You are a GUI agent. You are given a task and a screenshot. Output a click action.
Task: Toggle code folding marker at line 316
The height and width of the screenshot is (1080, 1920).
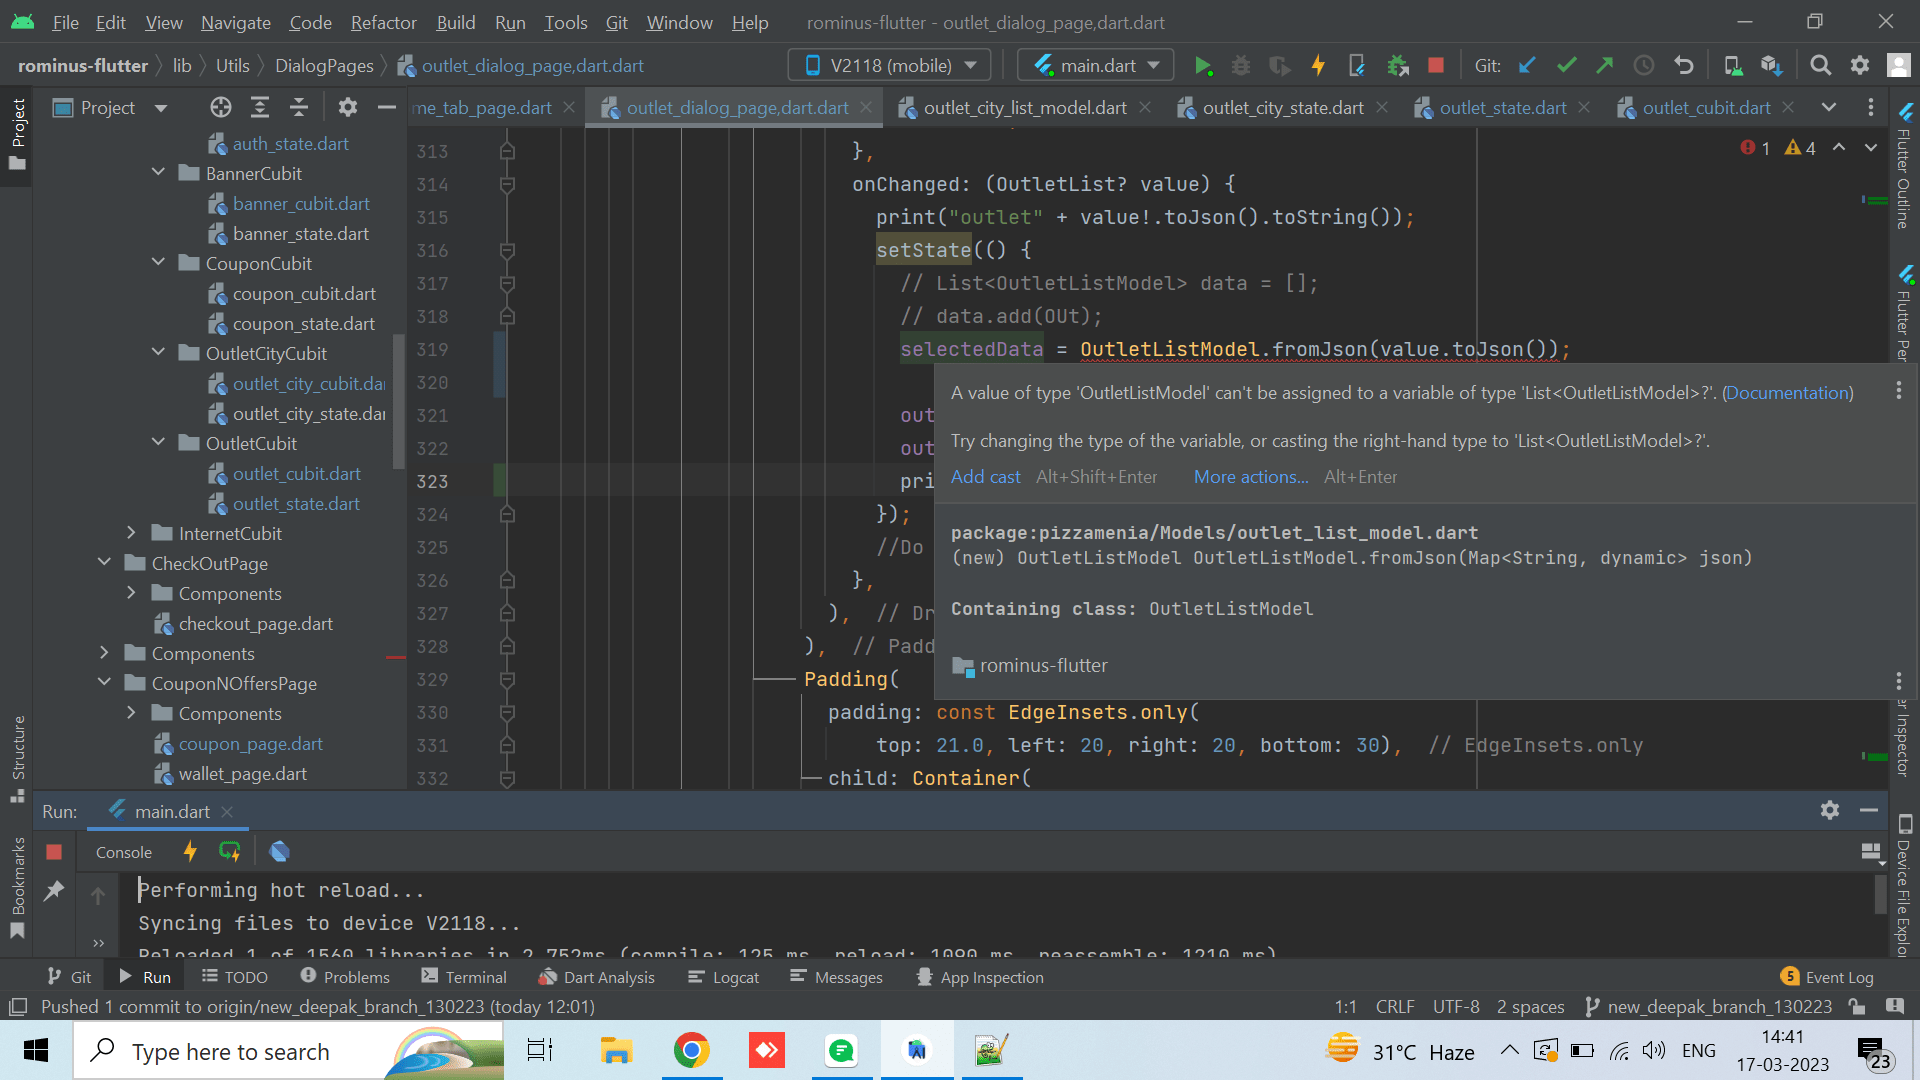pyautogui.click(x=507, y=251)
